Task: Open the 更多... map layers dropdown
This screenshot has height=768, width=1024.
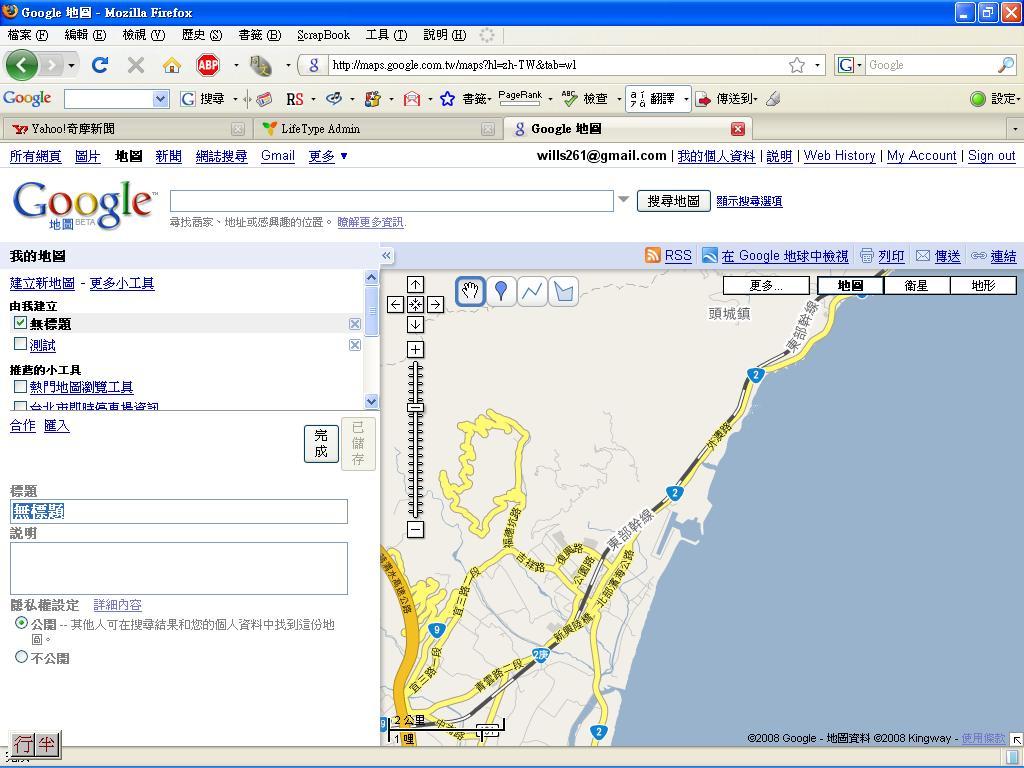Action: pos(766,285)
